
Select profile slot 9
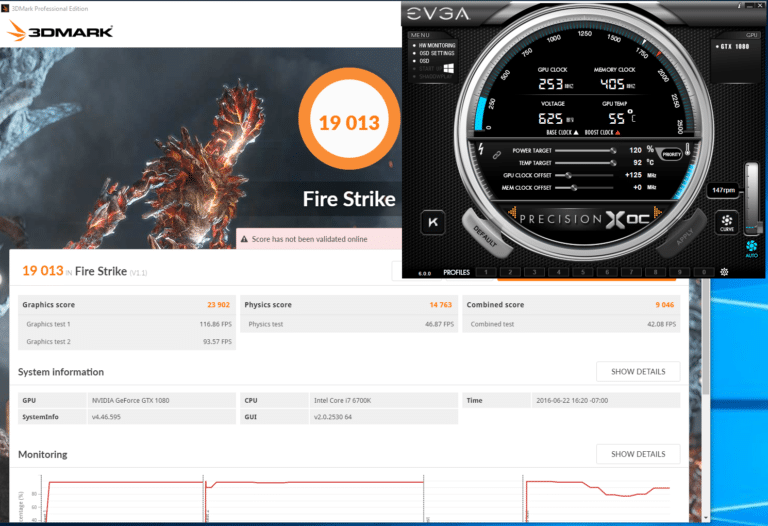(x=680, y=272)
